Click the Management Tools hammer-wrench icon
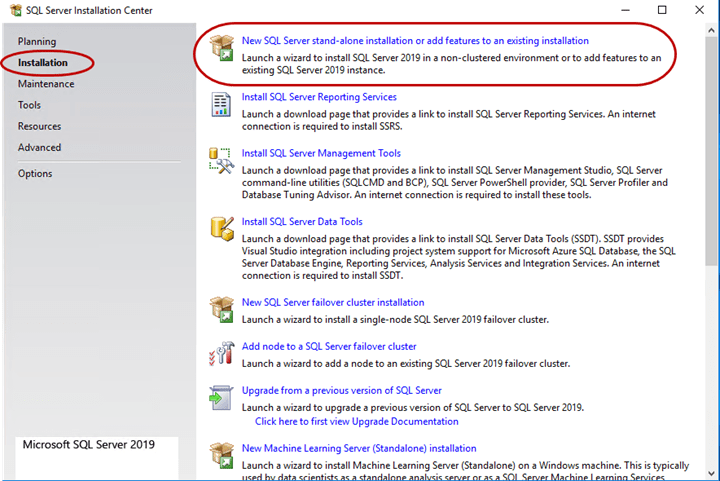The height and width of the screenshot is (481, 720). pos(221,161)
